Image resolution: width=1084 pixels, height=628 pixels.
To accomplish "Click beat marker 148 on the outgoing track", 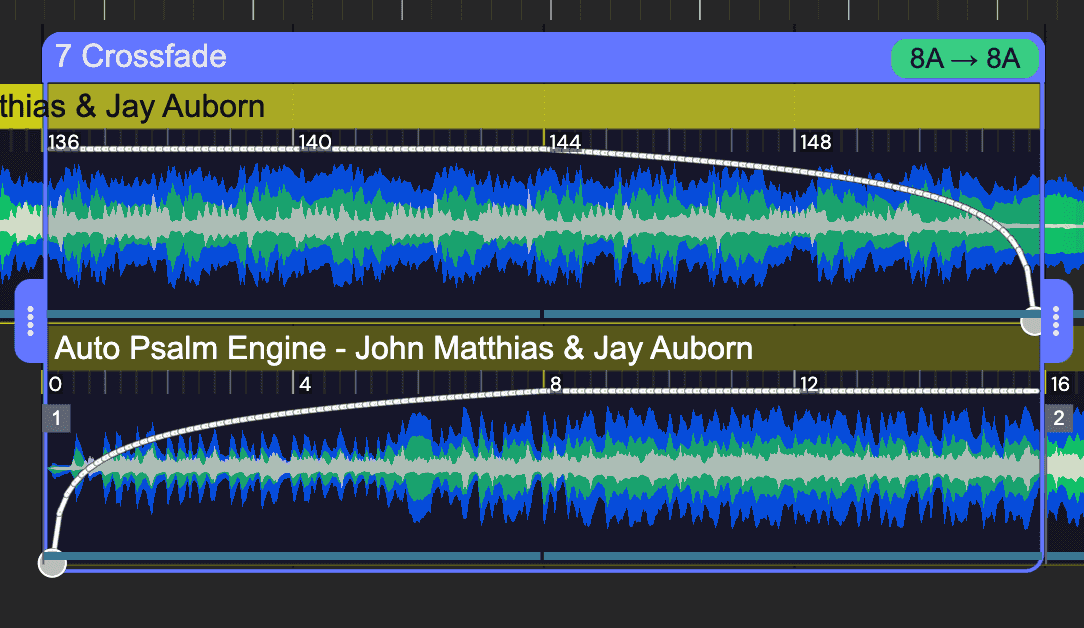I will point(815,142).
